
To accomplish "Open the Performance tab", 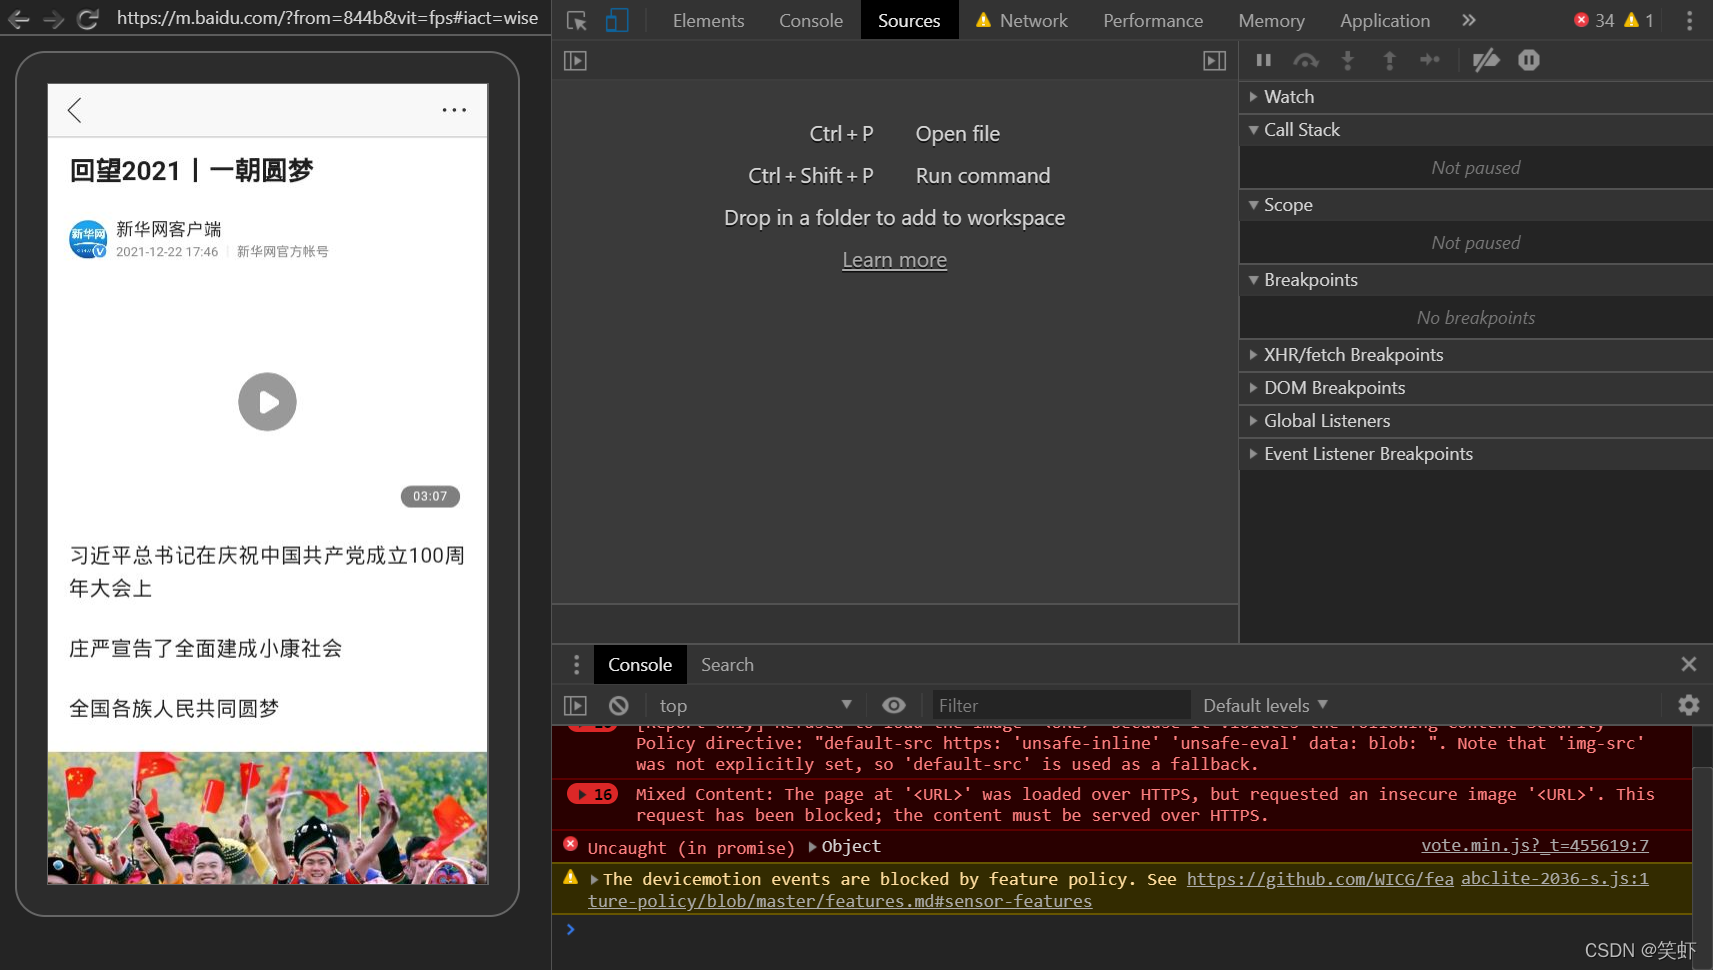I will pos(1153,20).
